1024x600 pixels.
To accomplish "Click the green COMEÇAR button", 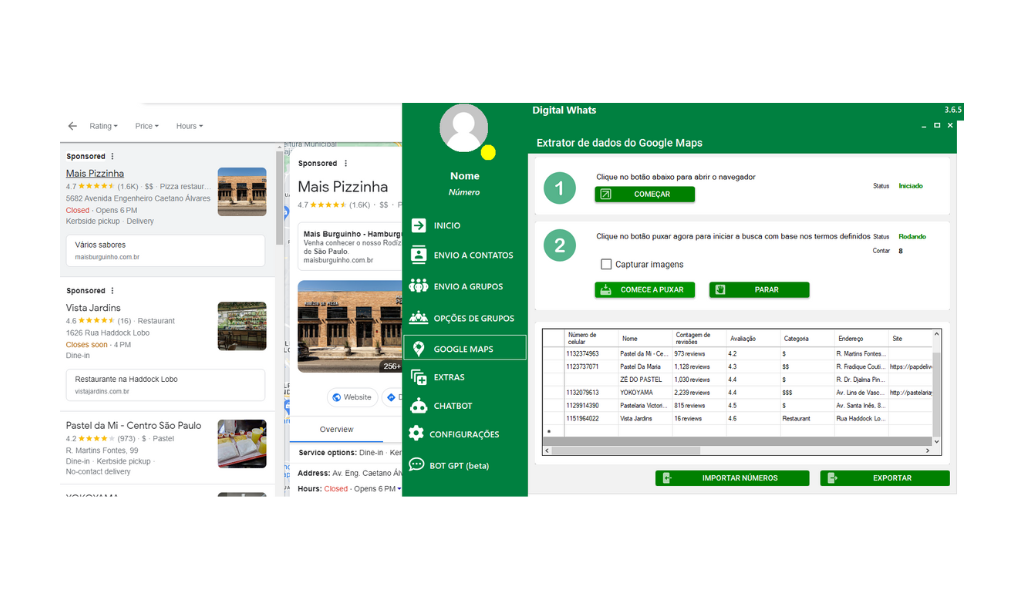I will click(645, 194).
